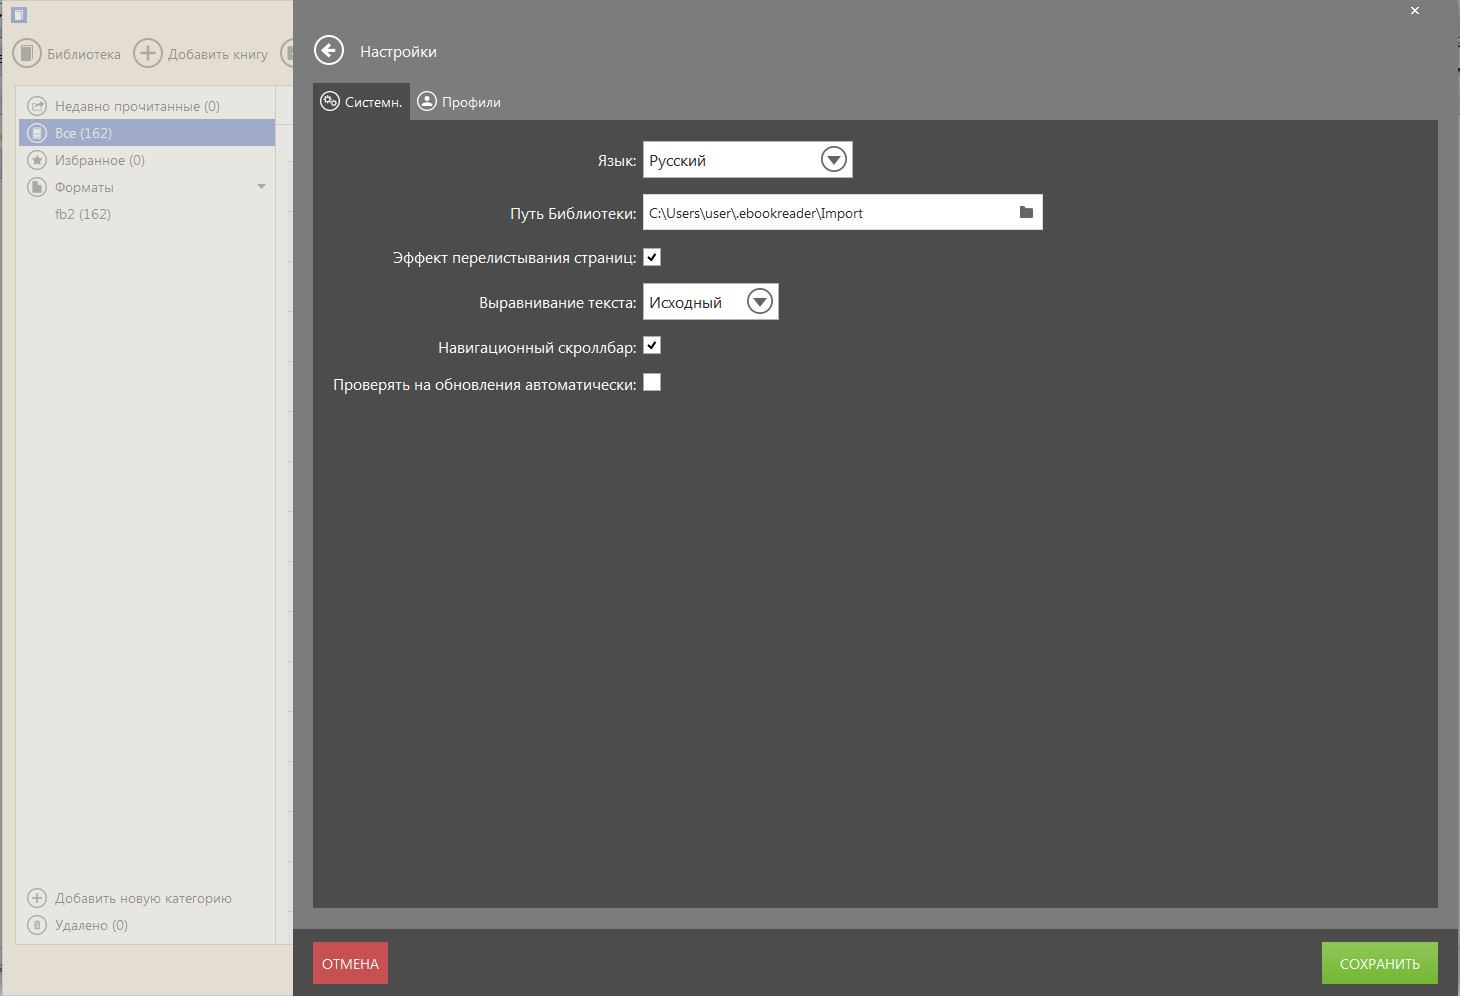Screen dimensions: 1460x996
Task: Open Выравнивание текста dropdown
Action: 710,302
